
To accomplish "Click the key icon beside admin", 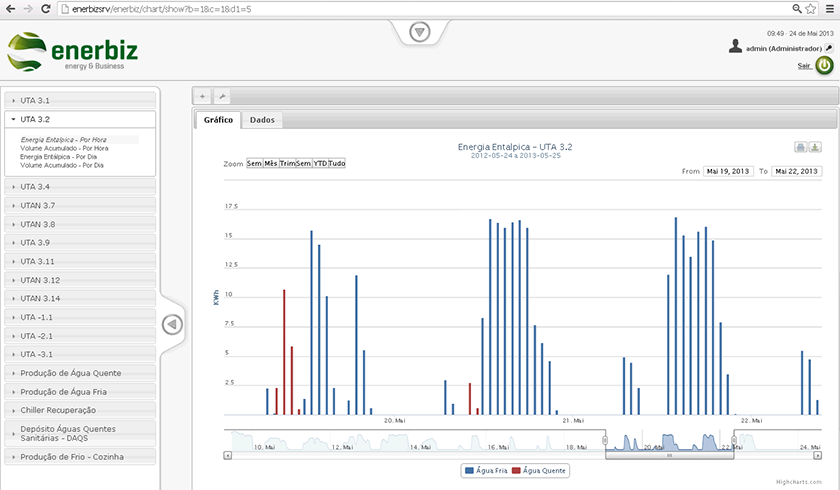I will 829,48.
